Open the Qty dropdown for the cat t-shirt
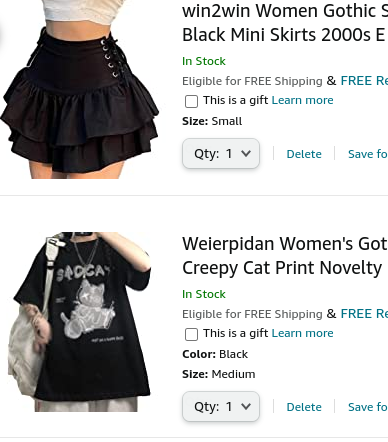Screen dimensions: 388x442 point(221,407)
